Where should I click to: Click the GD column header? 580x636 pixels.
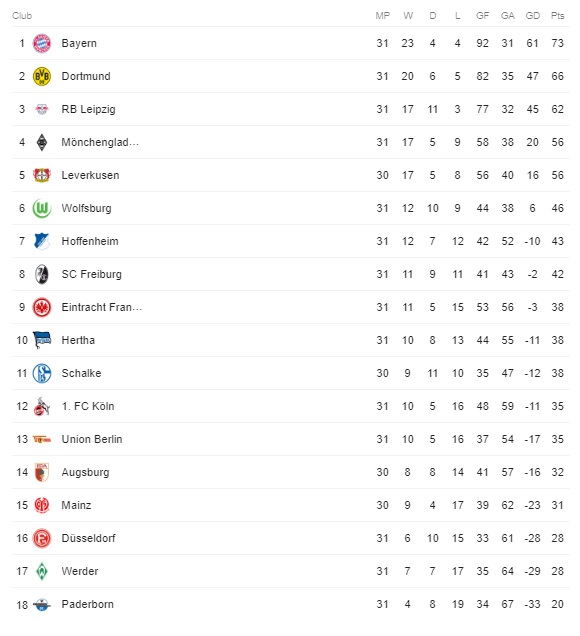click(x=533, y=16)
